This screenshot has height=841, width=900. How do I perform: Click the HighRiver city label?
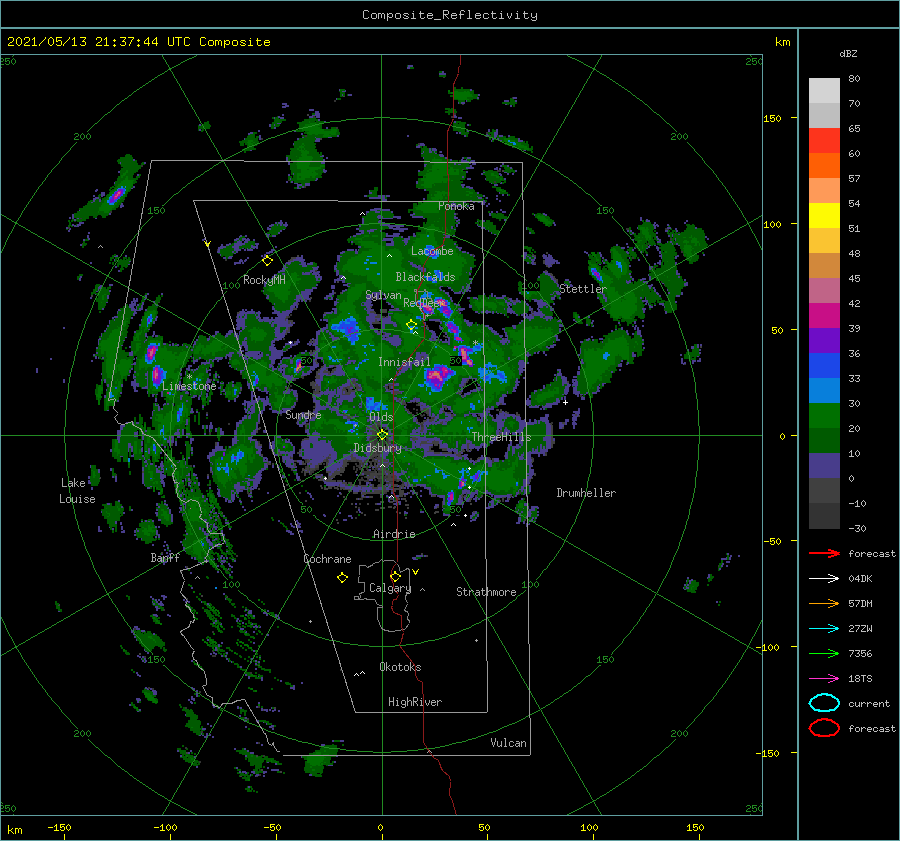(415, 702)
